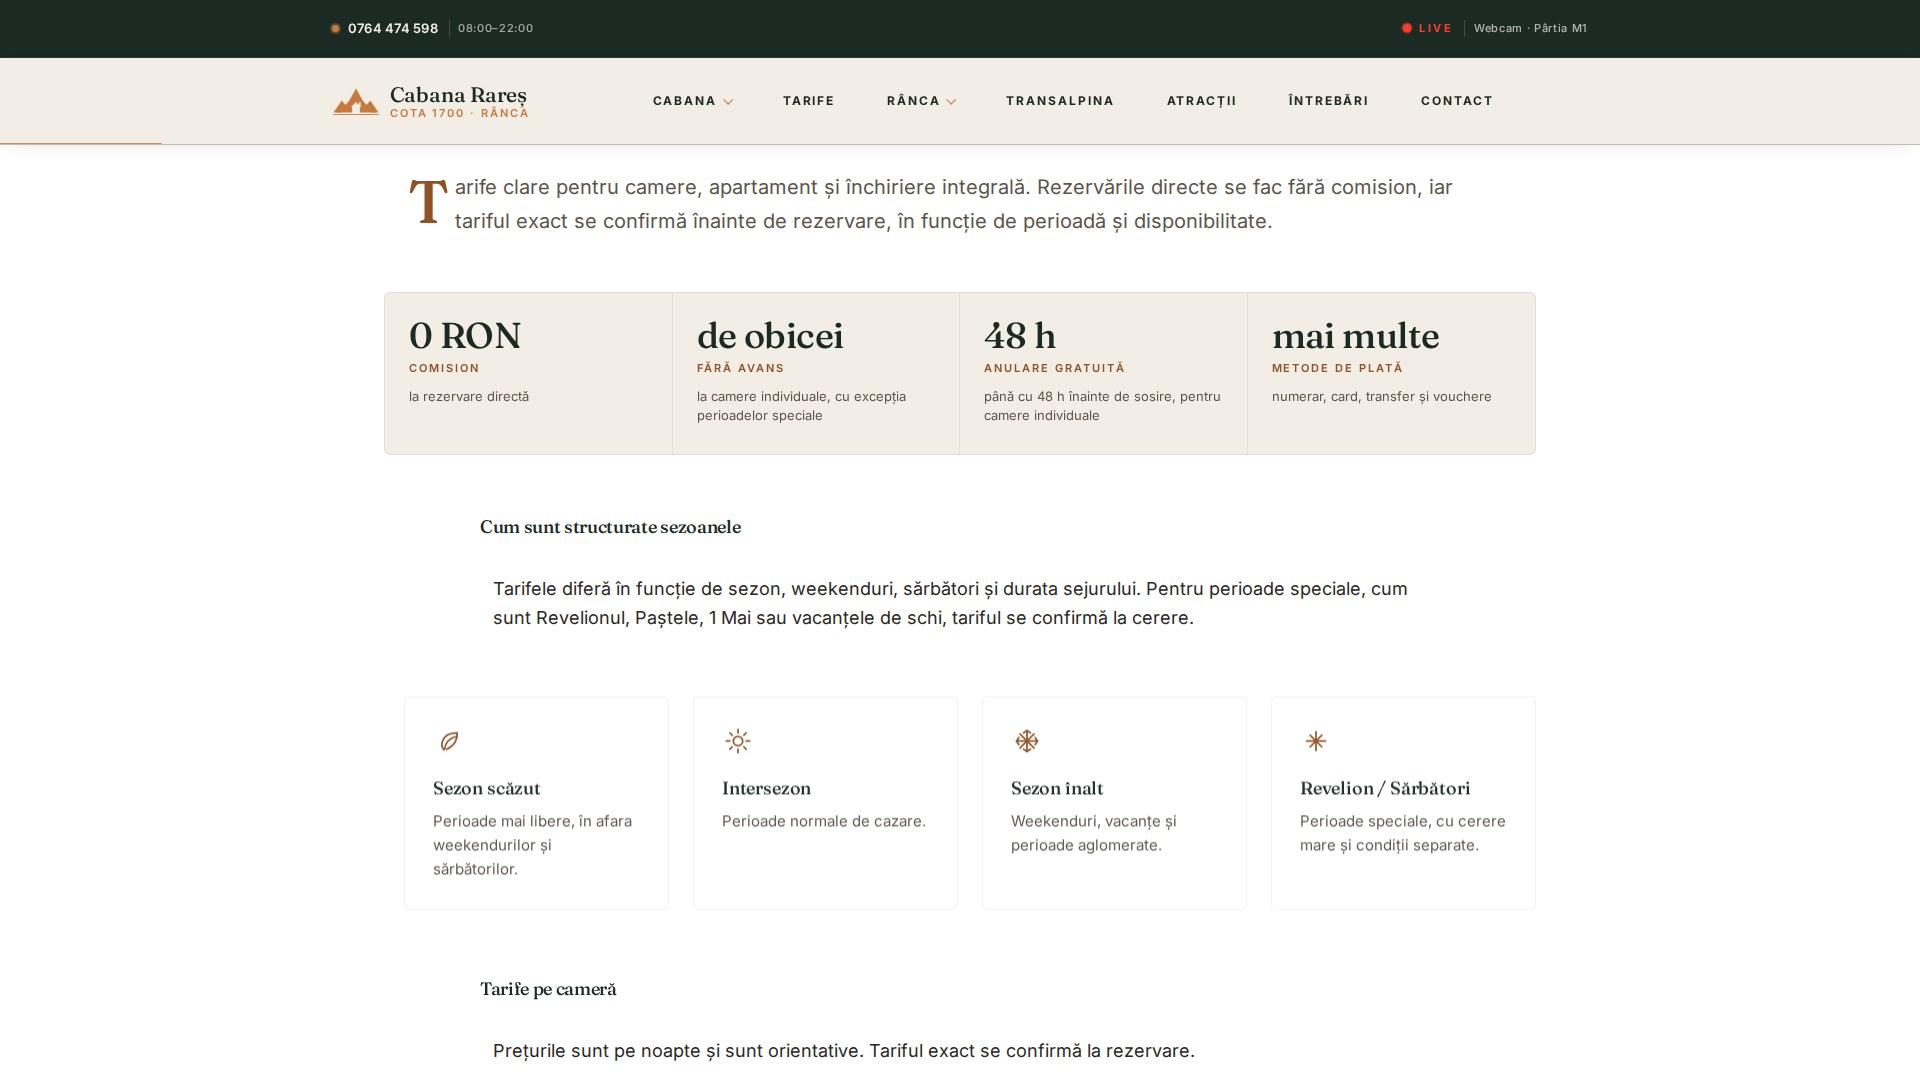
Task: Select the Sezon înalt card title
Action: click(1057, 788)
